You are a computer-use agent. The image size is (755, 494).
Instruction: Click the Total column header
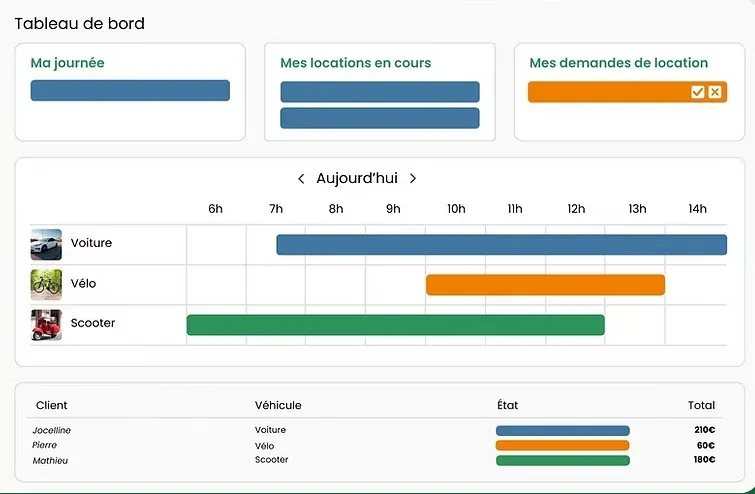702,405
